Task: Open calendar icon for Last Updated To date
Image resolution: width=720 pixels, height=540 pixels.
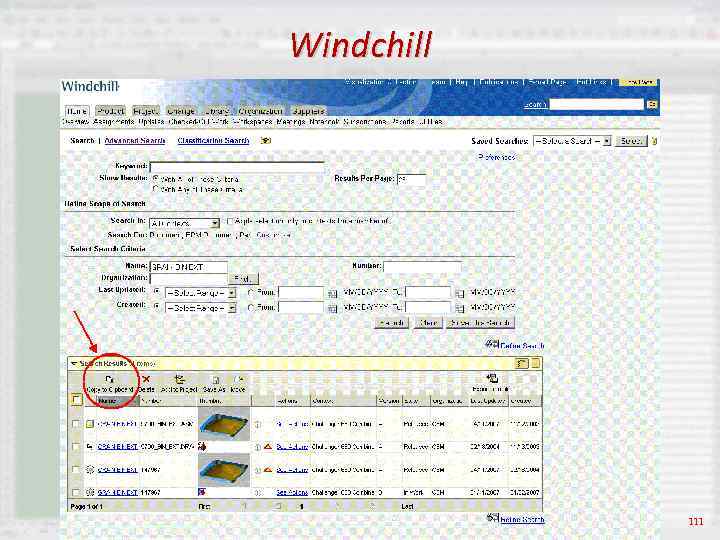Action: point(459,293)
